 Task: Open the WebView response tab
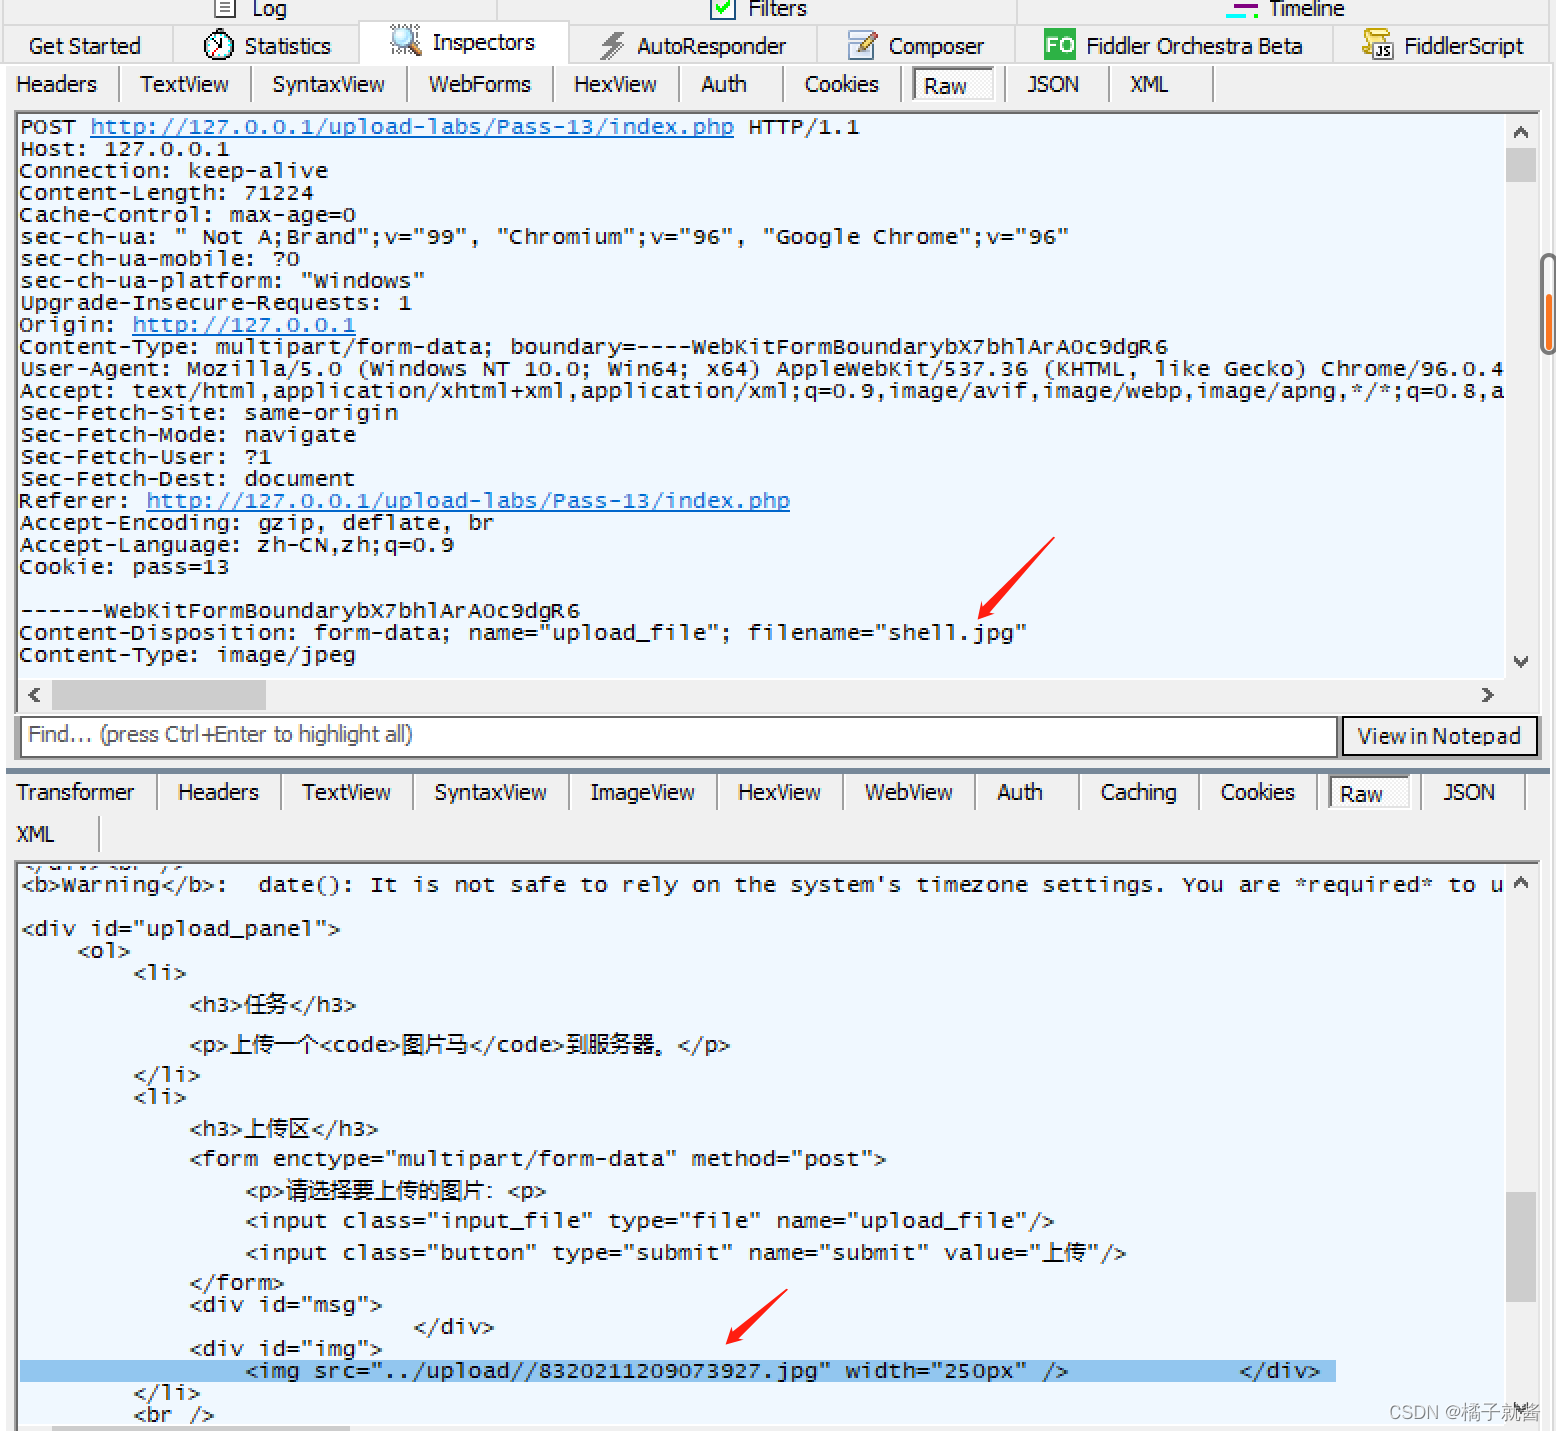tap(908, 793)
